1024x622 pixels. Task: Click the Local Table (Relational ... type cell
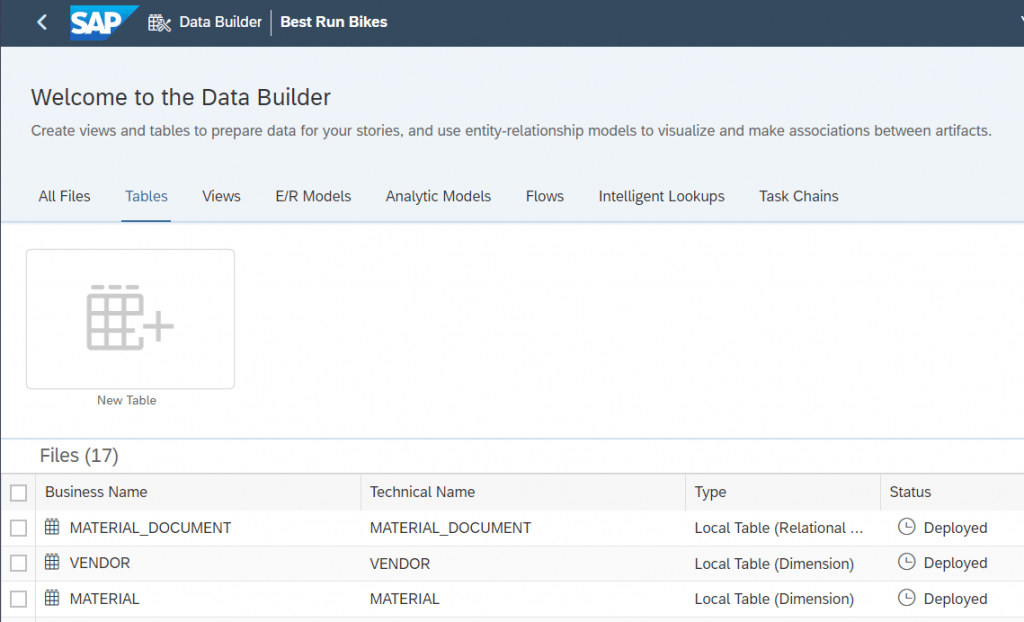778,528
